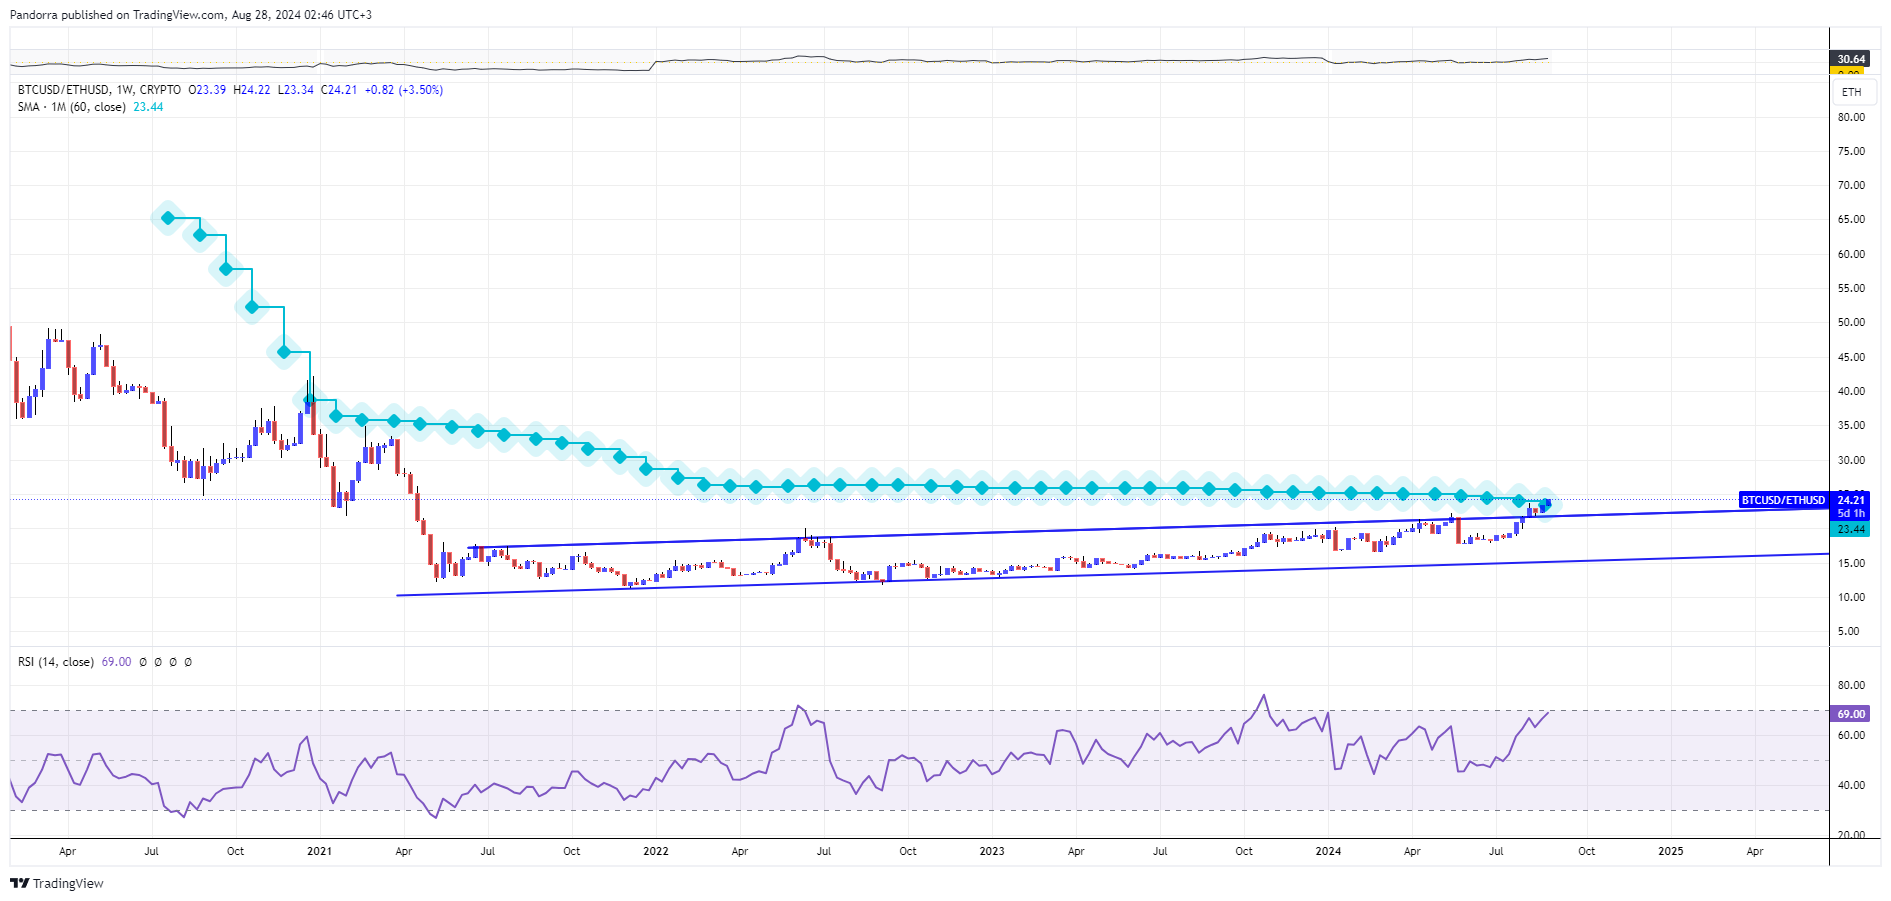Click the ETH currency label on price axis

[x=1852, y=92]
